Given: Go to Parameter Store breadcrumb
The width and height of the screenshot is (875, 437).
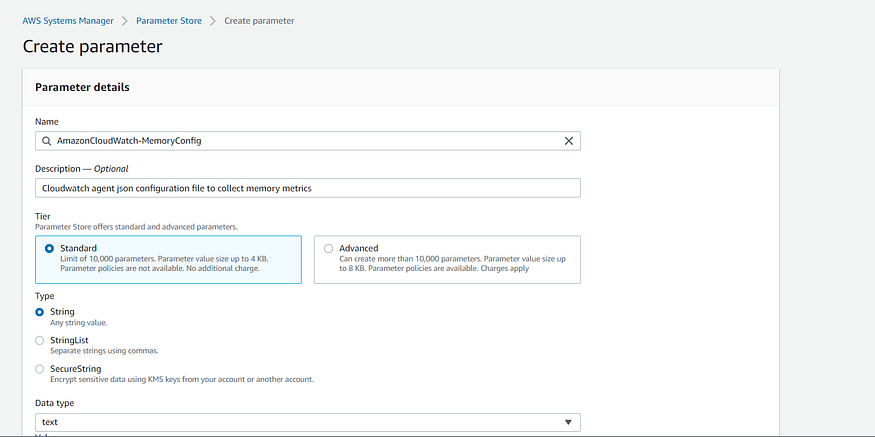Looking at the screenshot, I should click(x=169, y=21).
